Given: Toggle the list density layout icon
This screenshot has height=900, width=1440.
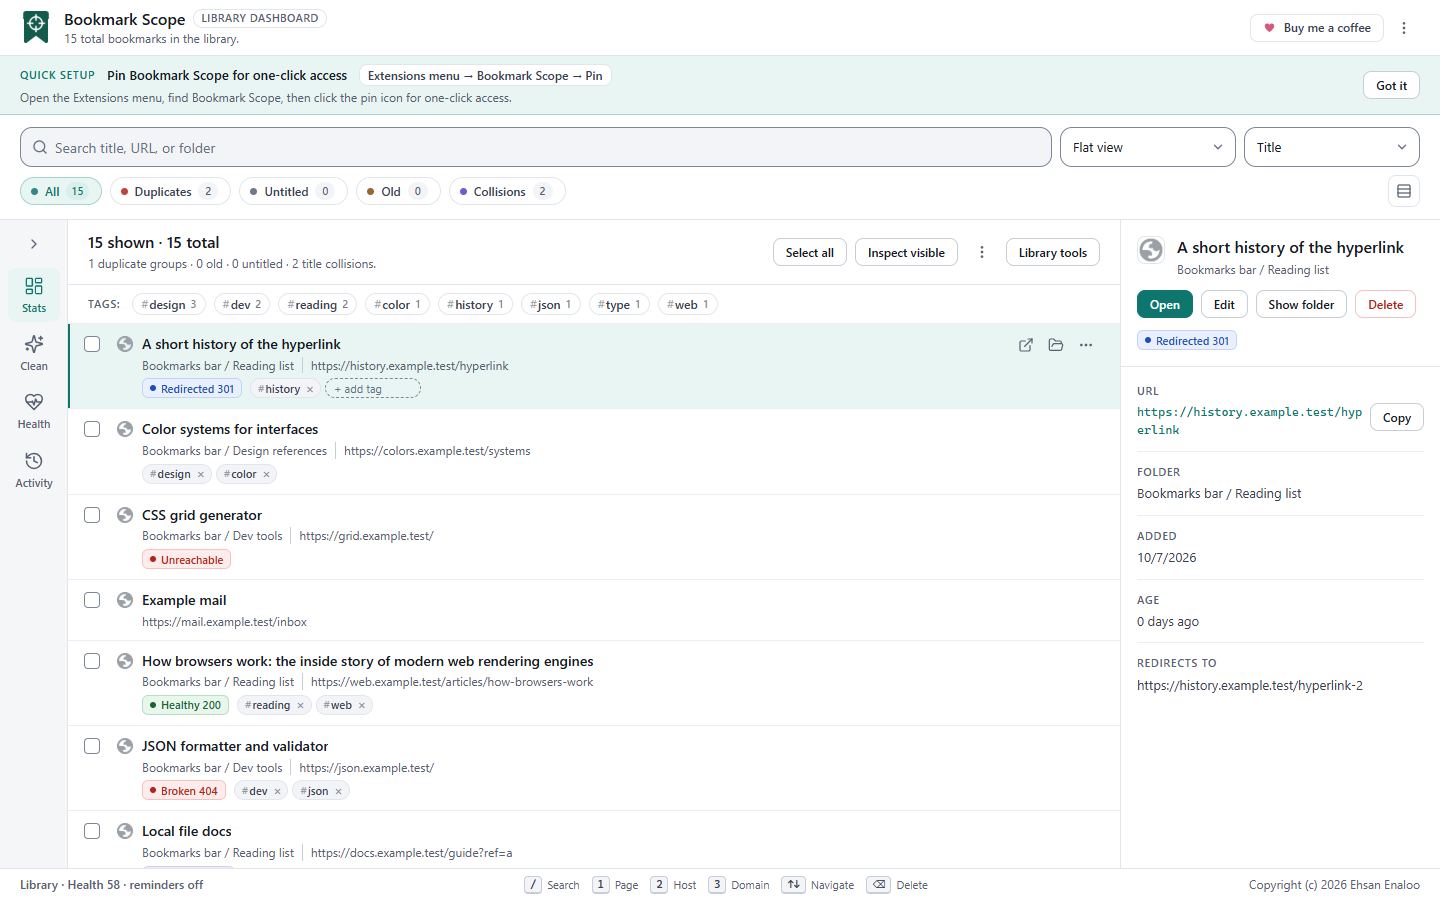Looking at the screenshot, I should click(1404, 191).
